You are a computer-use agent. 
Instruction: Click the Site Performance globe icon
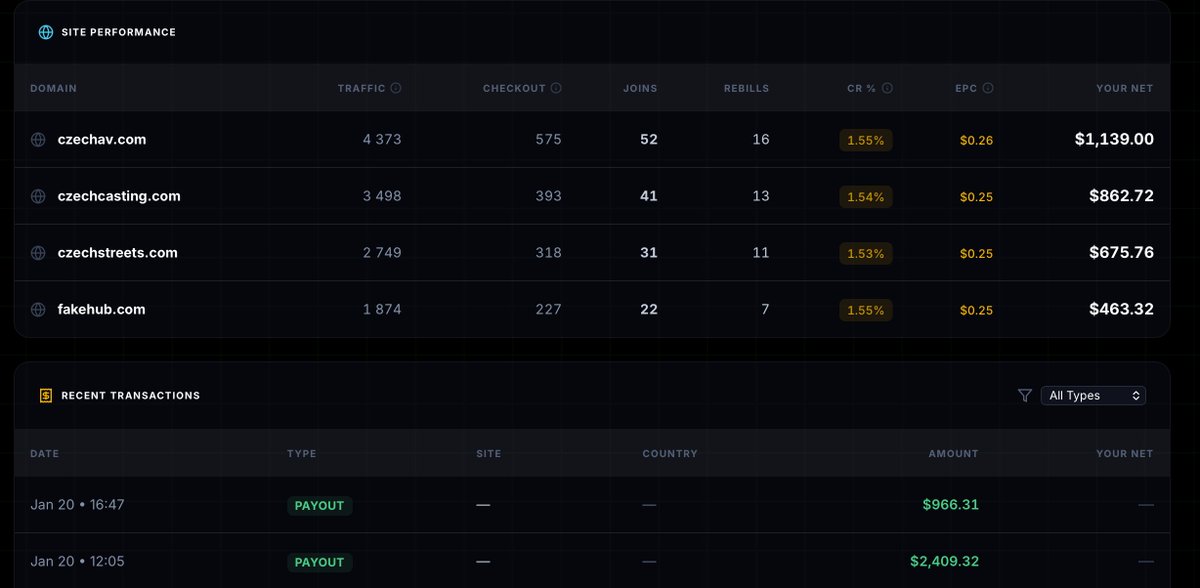(46, 32)
